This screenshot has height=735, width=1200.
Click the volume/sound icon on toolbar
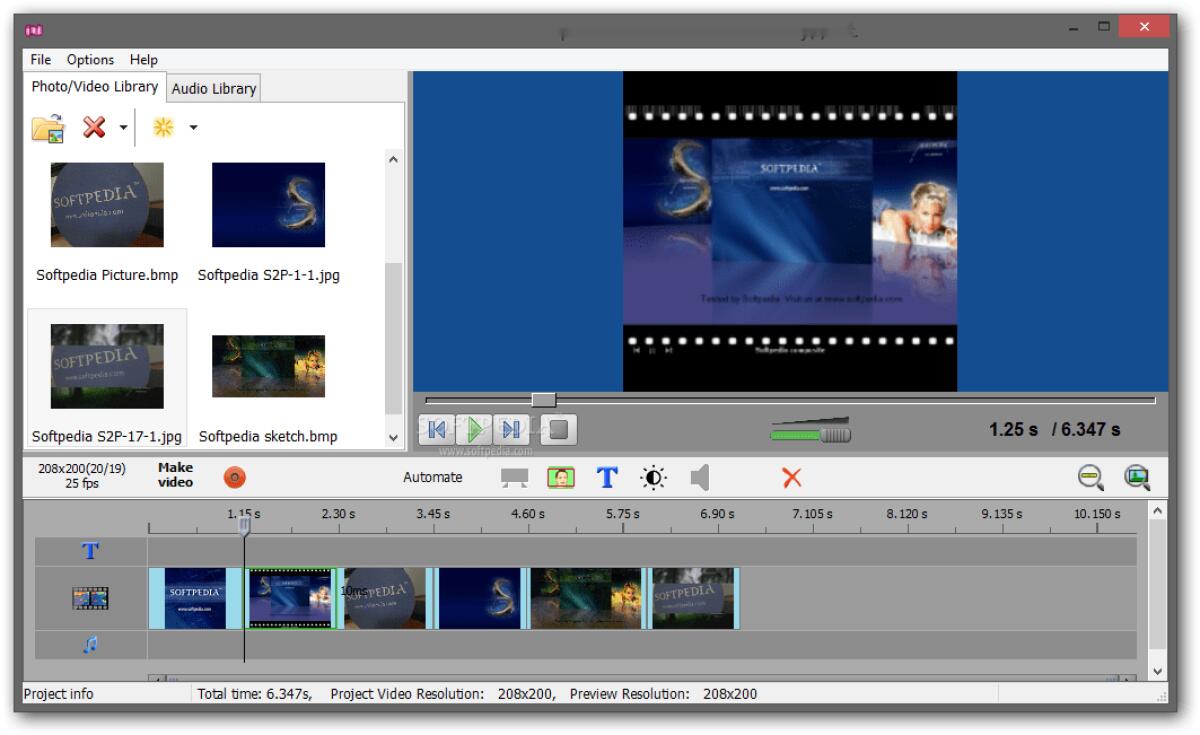click(698, 477)
